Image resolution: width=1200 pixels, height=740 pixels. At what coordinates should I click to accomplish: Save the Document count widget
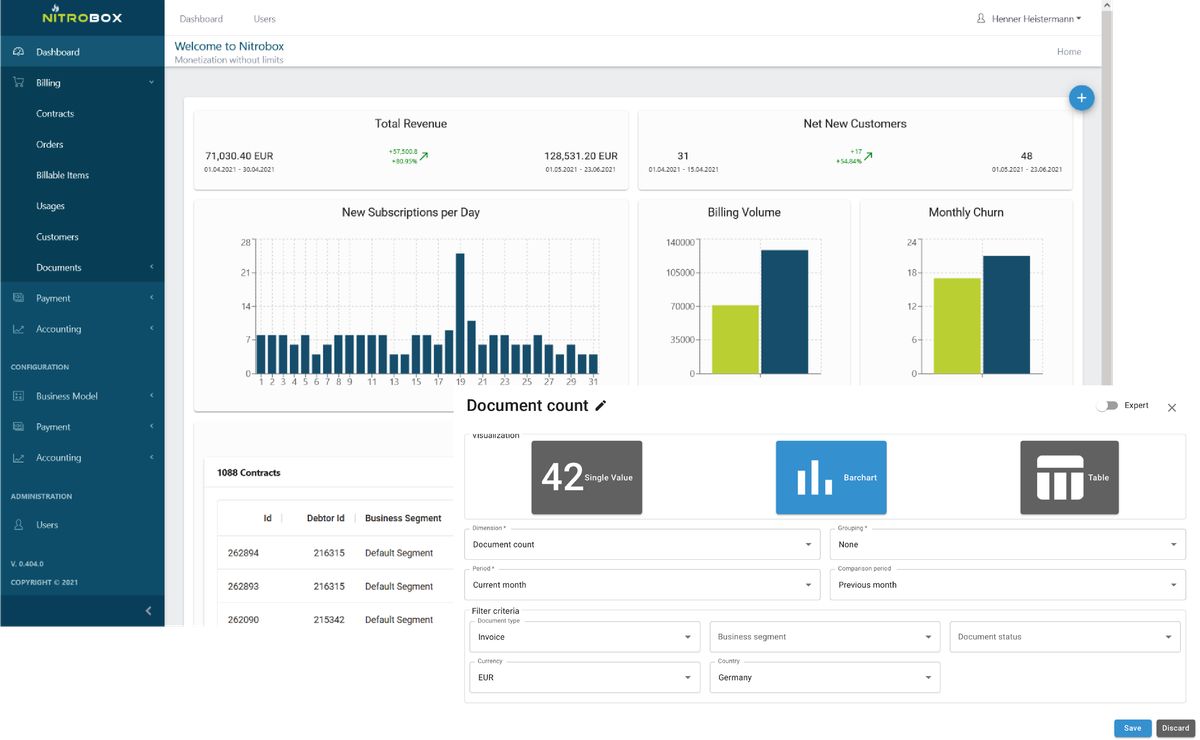(1132, 728)
